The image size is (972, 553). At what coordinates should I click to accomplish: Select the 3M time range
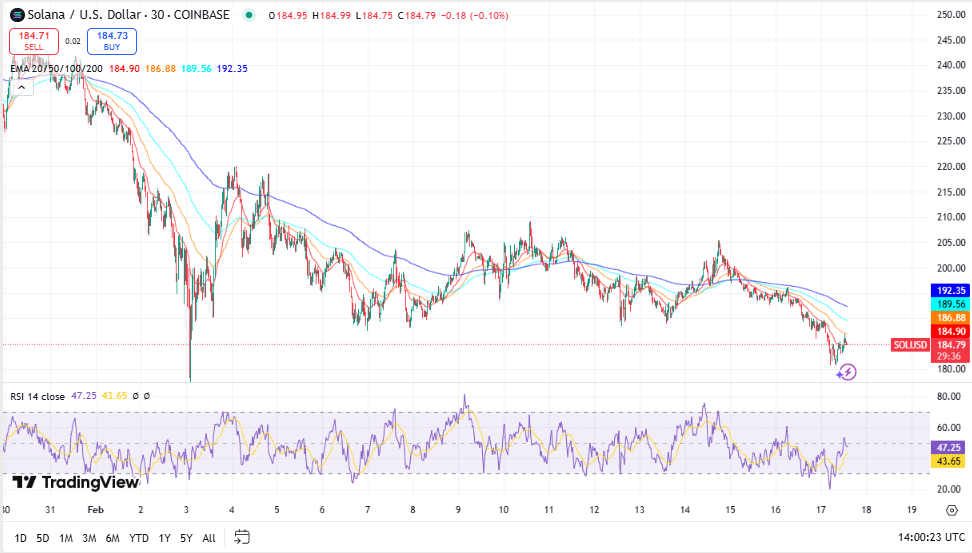pos(89,538)
